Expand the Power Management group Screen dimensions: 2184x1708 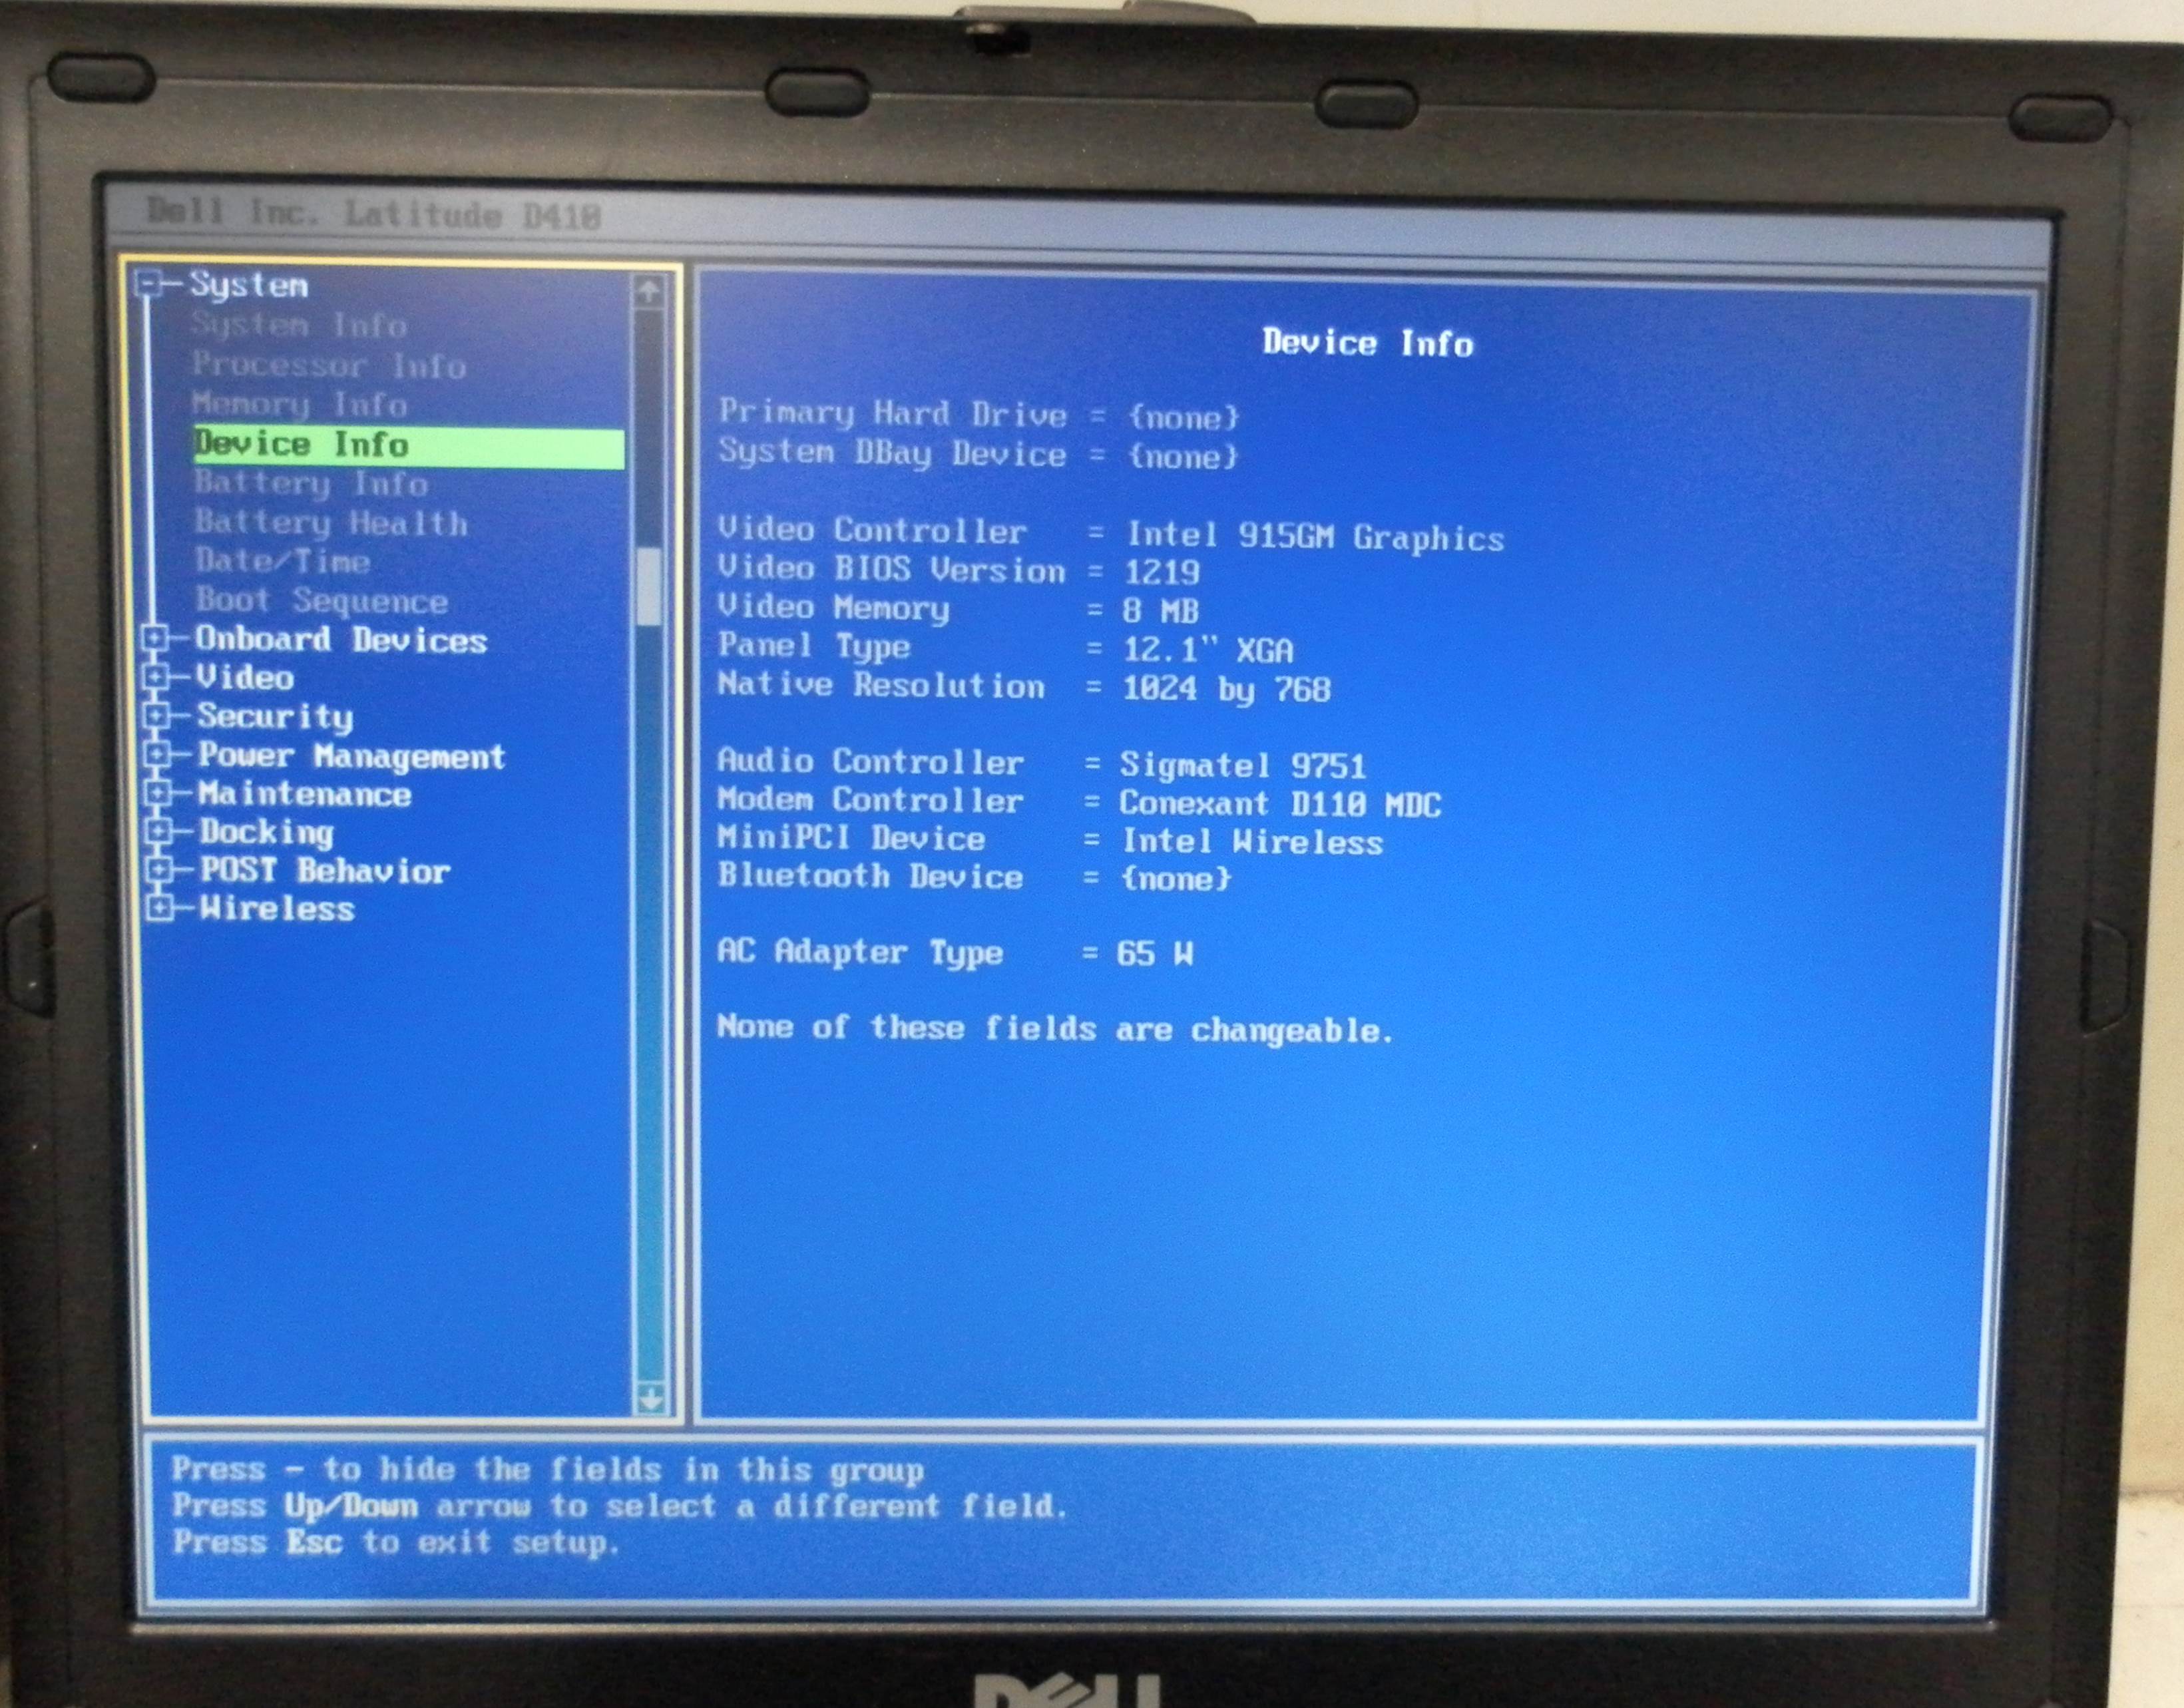[156, 754]
